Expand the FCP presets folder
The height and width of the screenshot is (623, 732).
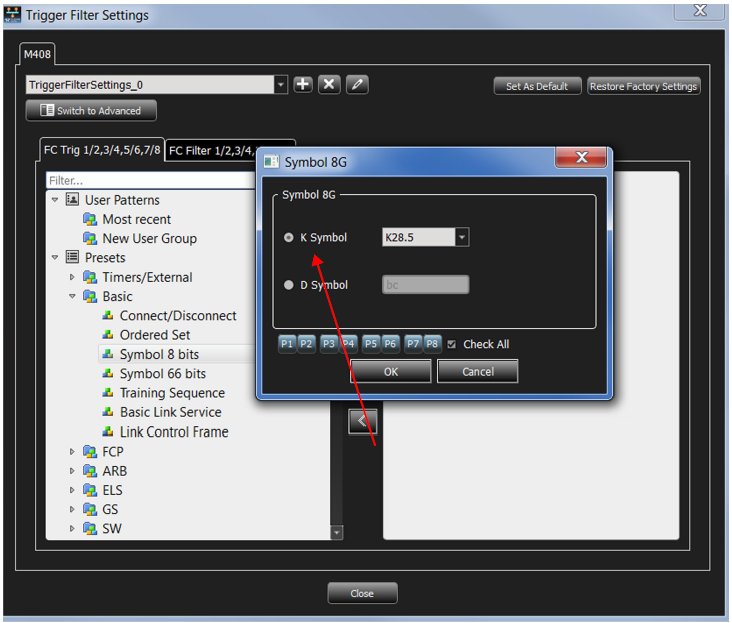click(x=72, y=452)
